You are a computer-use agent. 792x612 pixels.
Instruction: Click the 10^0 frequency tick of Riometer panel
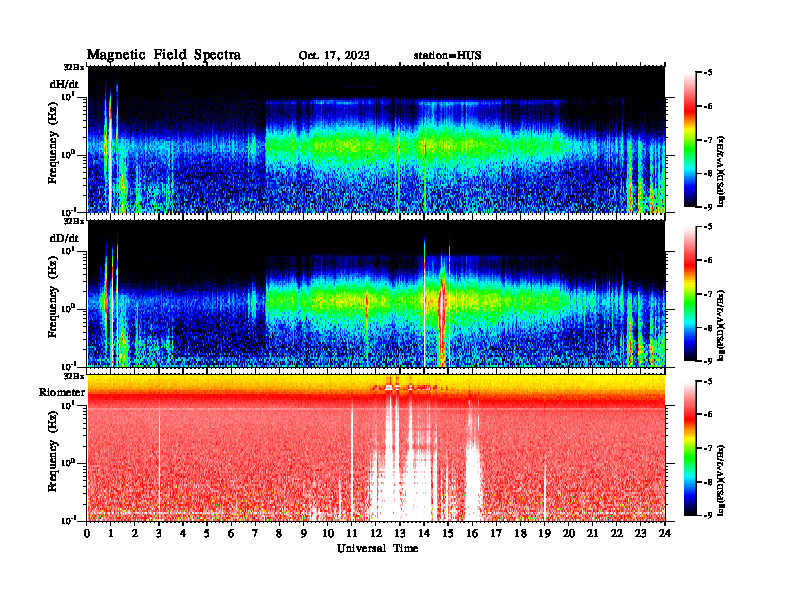click(68, 463)
